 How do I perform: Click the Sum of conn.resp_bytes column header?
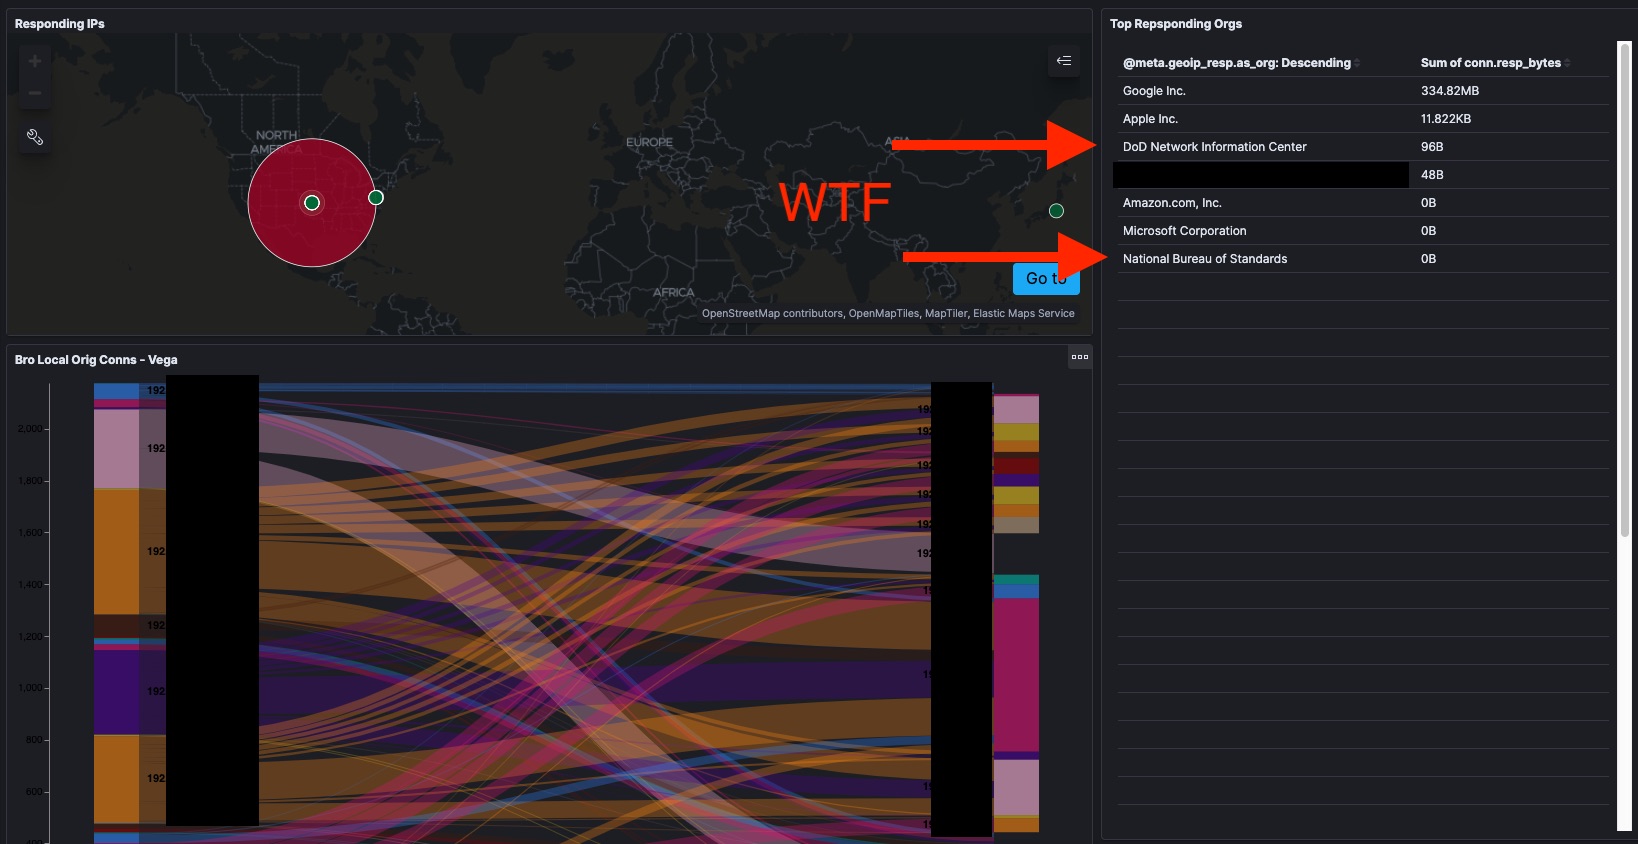pos(1490,63)
